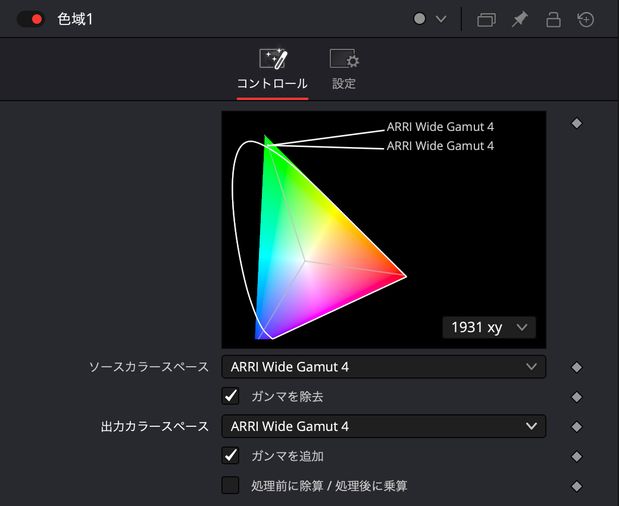Image resolution: width=619 pixels, height=506 pixels.
Task: Switch to the 設定 tab
Action: (344, 70)
